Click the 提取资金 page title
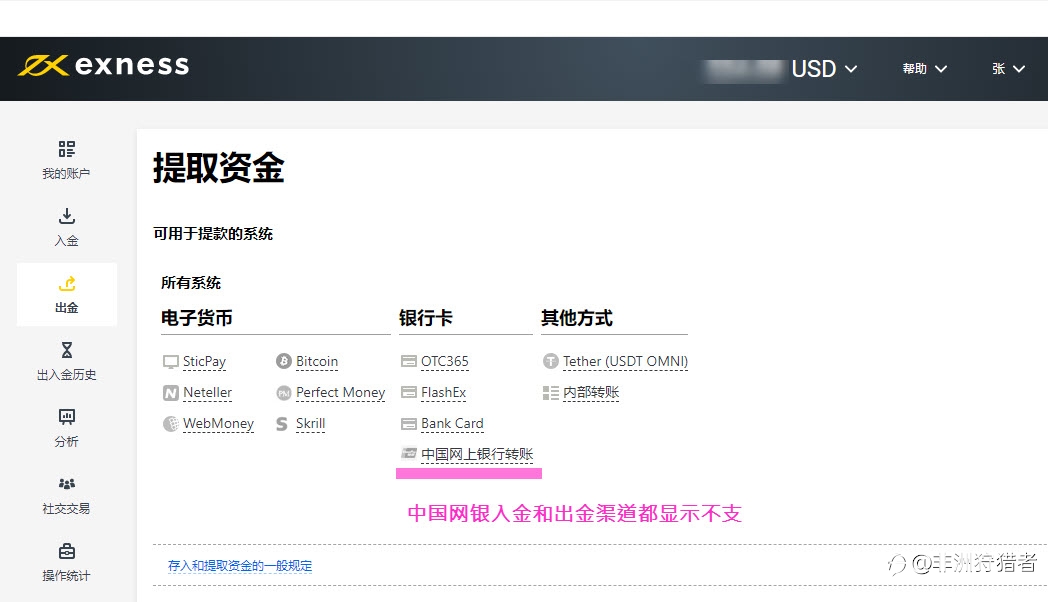The width and height of the screenshot is (1048, 602). pyautogui.click(x=219, y=167)
